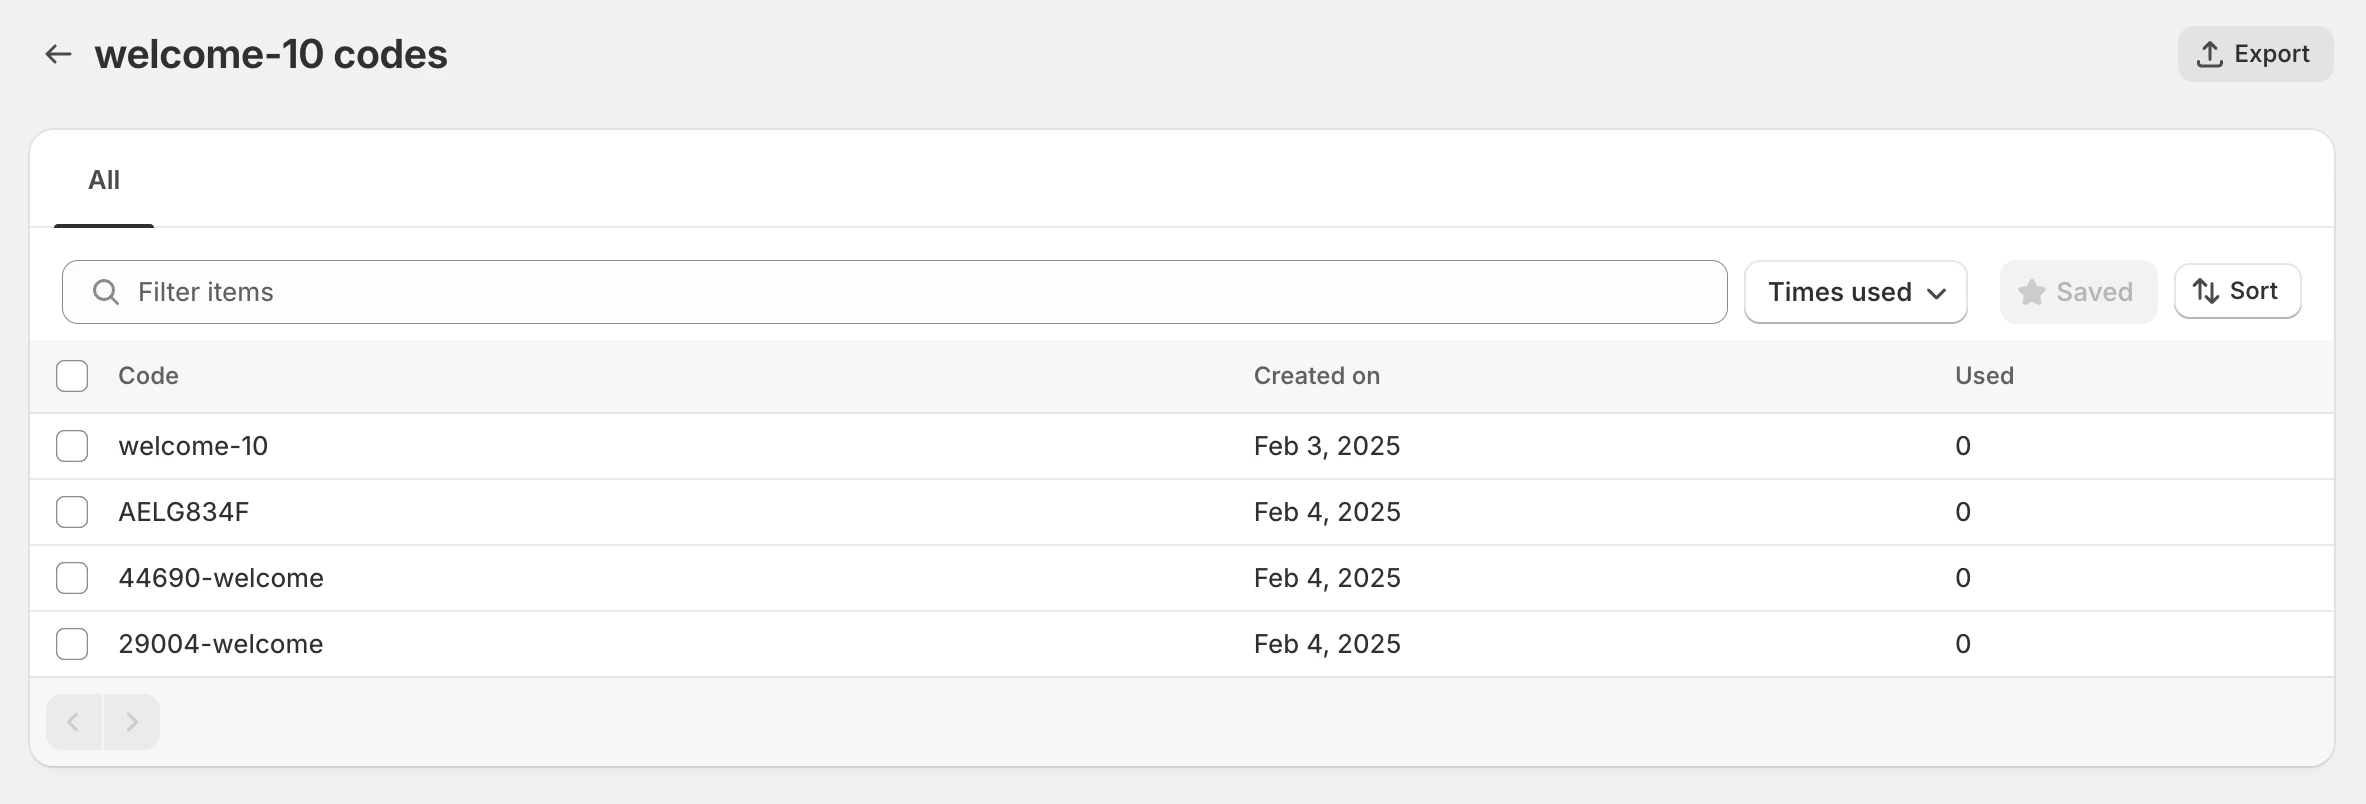Open the Sort options
The image size is (2366, 804).
click(2237, 291)
